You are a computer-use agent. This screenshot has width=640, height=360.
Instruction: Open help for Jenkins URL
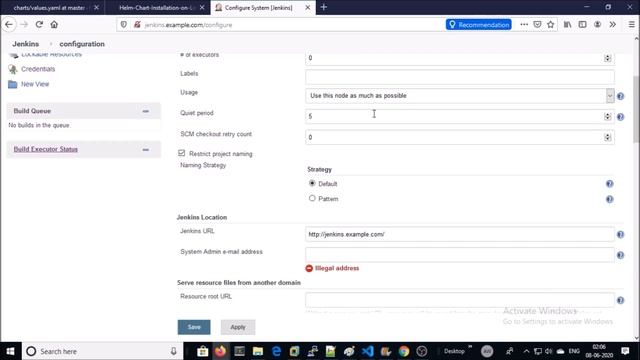pos(620,235)
